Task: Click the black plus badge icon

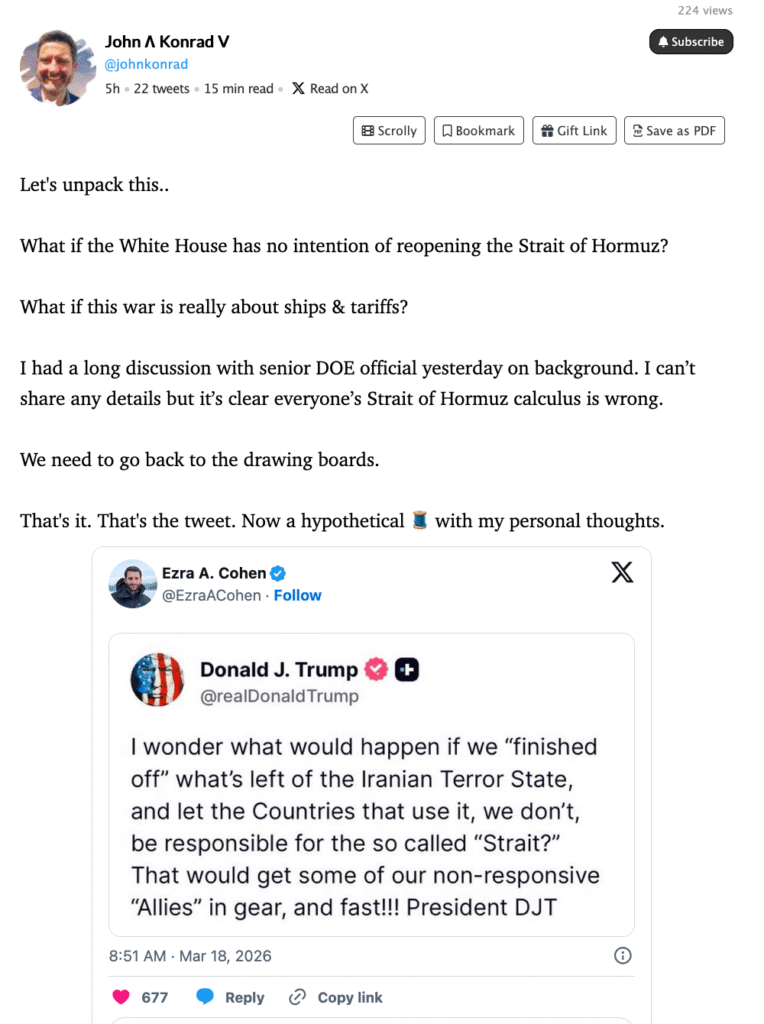Action: click(x=406, y=670)
